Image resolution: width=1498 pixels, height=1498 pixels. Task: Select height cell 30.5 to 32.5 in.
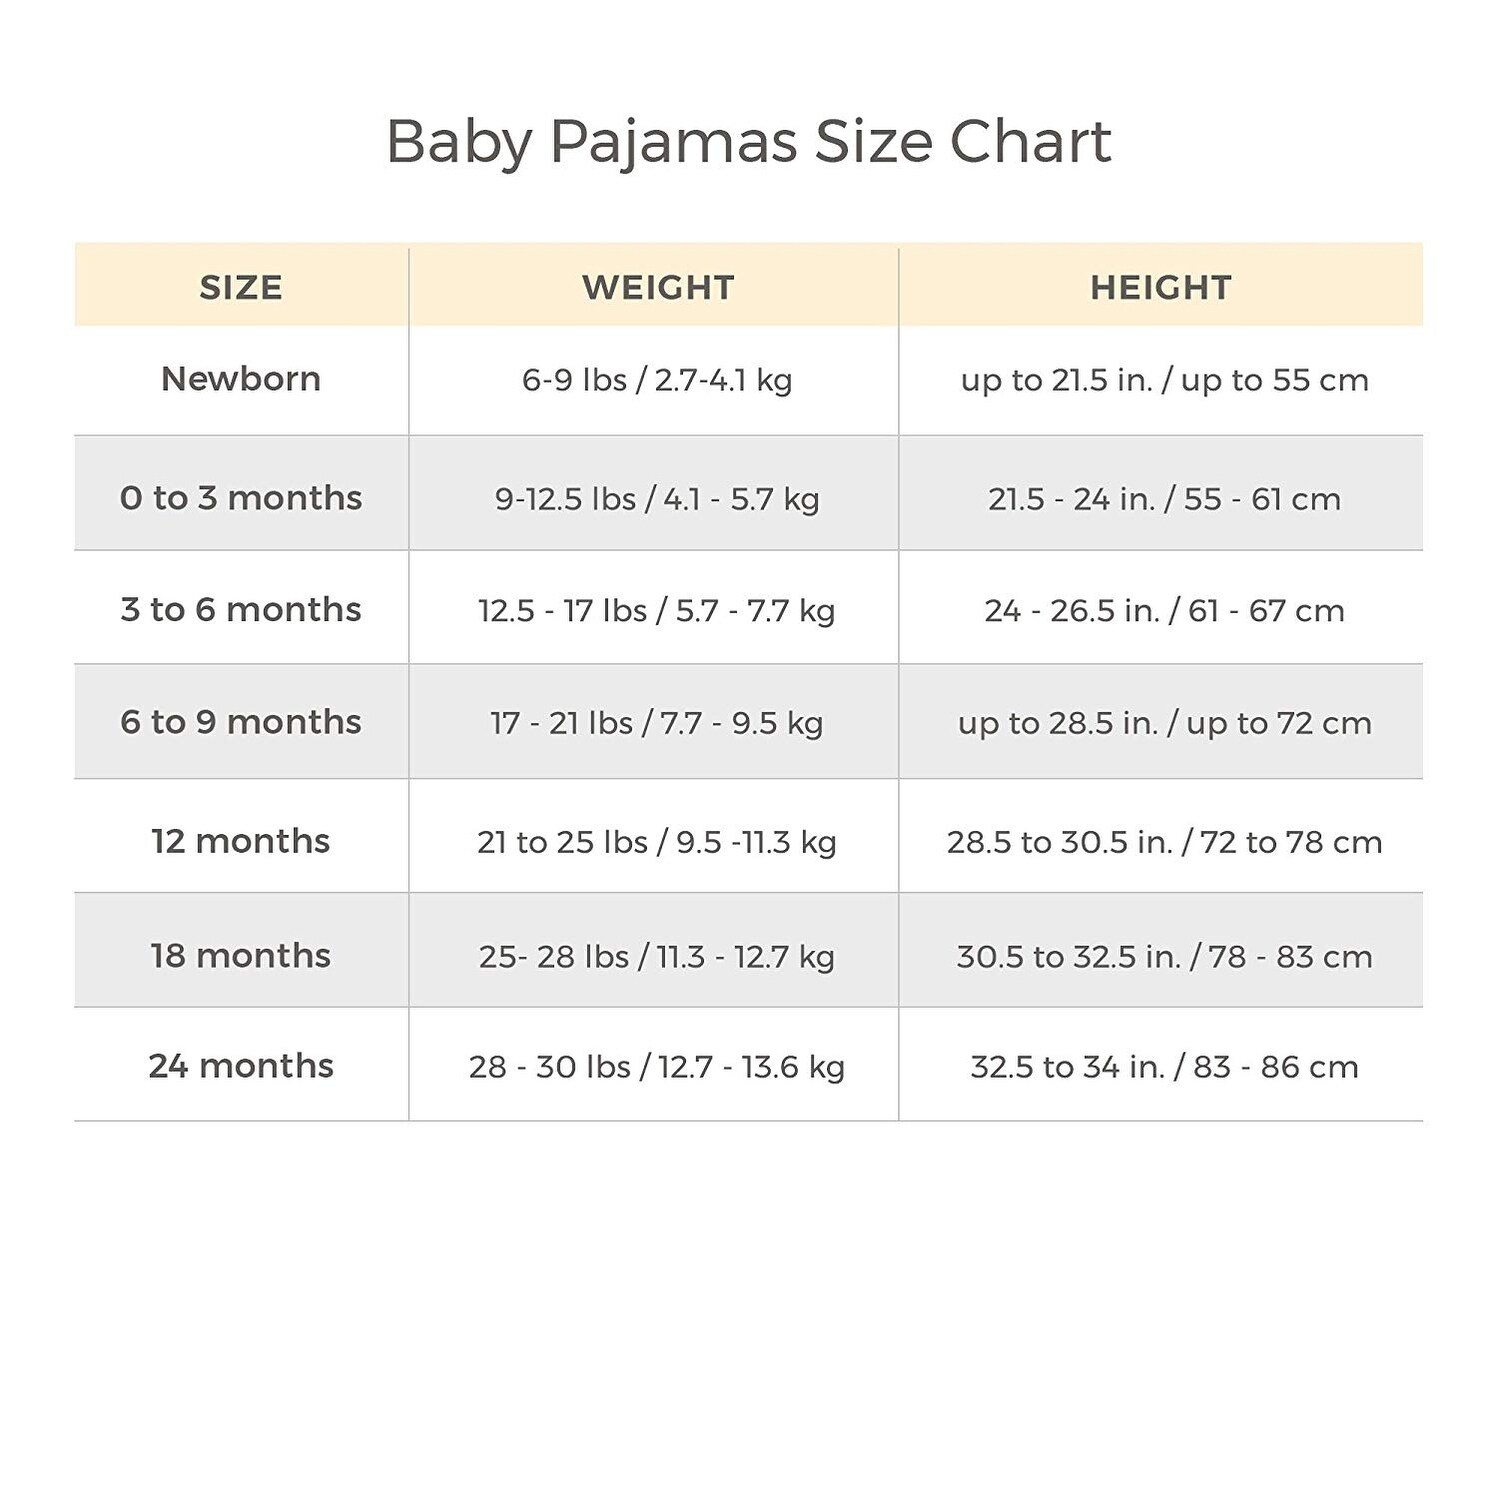pyautogui.click(x=1164, y=957)
